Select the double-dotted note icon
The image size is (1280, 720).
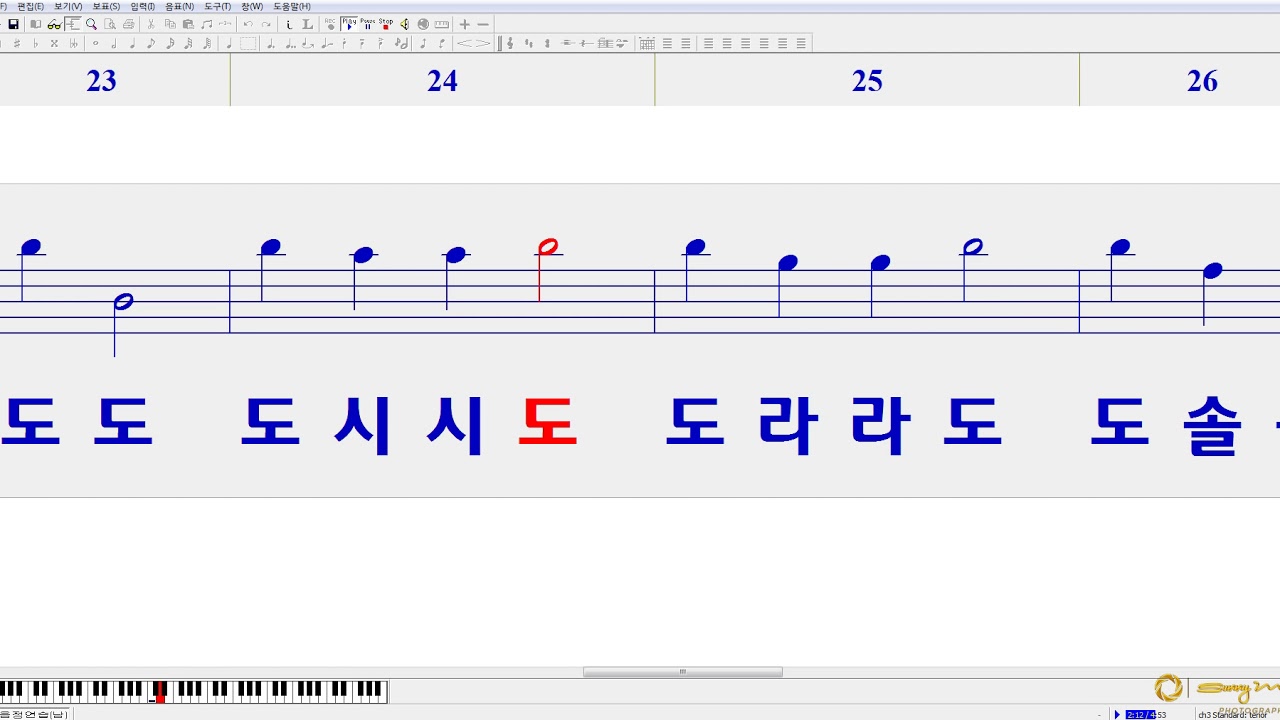point(290,43)
